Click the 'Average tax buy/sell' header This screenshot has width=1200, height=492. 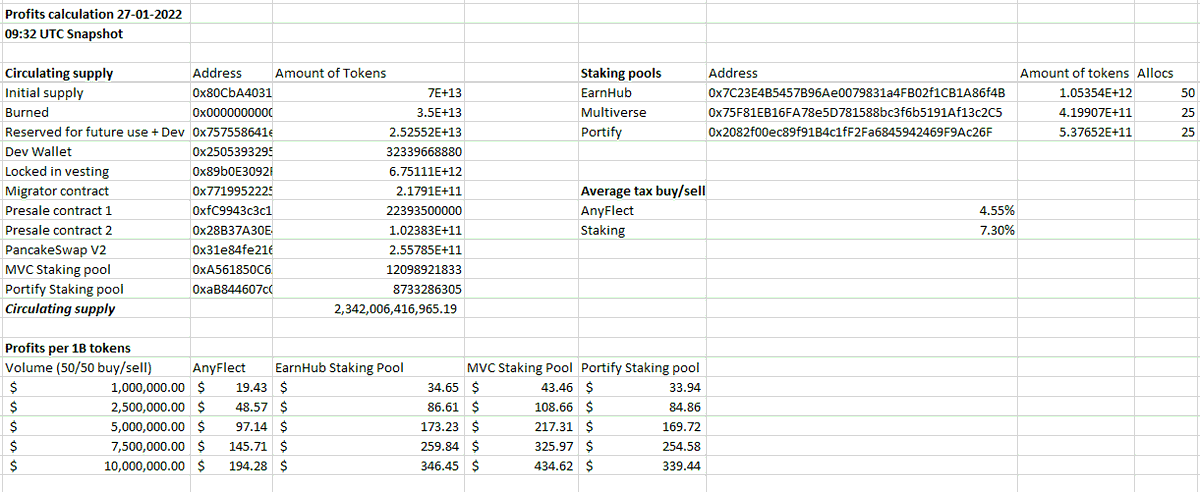click(643, 191)
